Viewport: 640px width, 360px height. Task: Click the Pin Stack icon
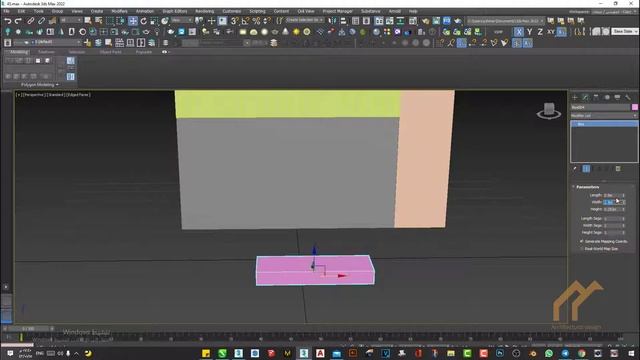tap(575, 169)
